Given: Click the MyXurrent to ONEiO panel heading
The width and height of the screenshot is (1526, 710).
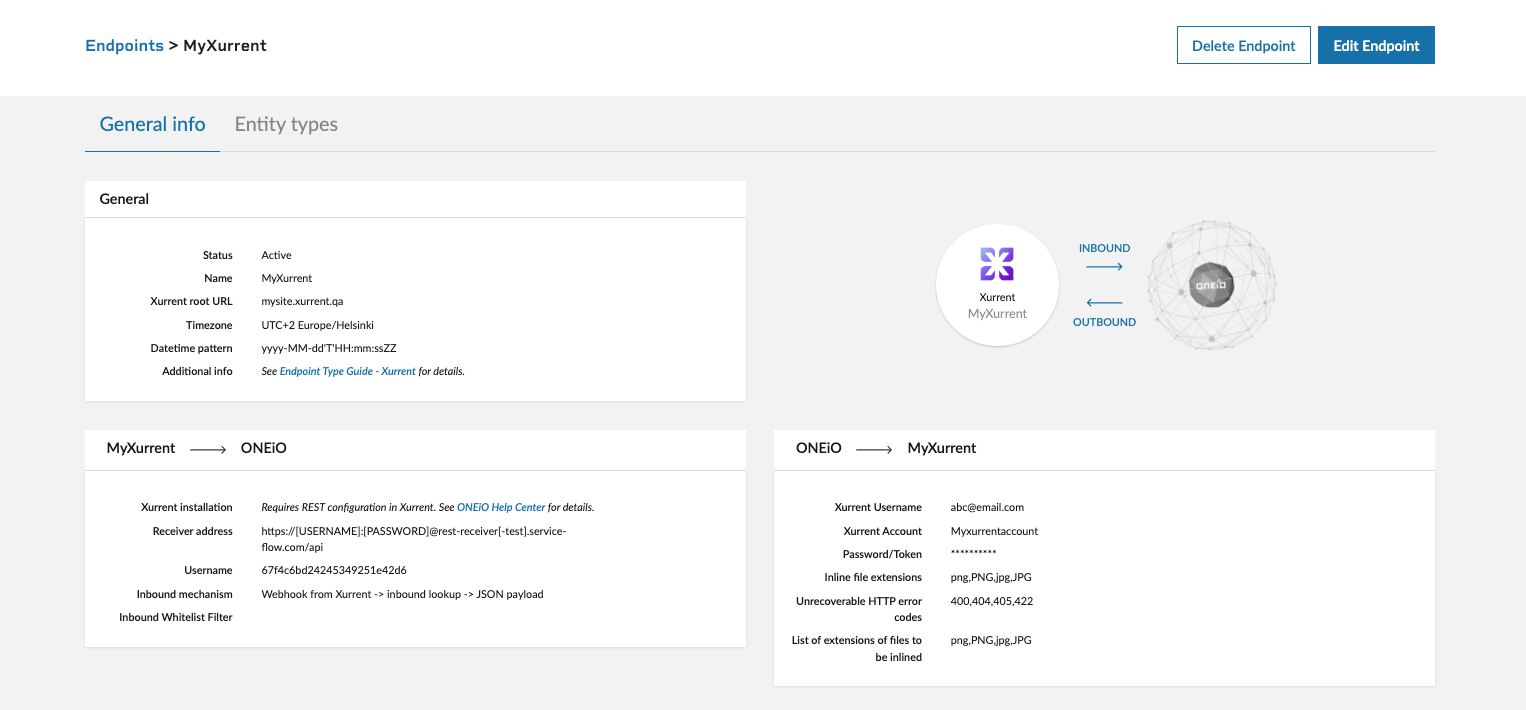Looking at the screenshot, I should [197, 448].
